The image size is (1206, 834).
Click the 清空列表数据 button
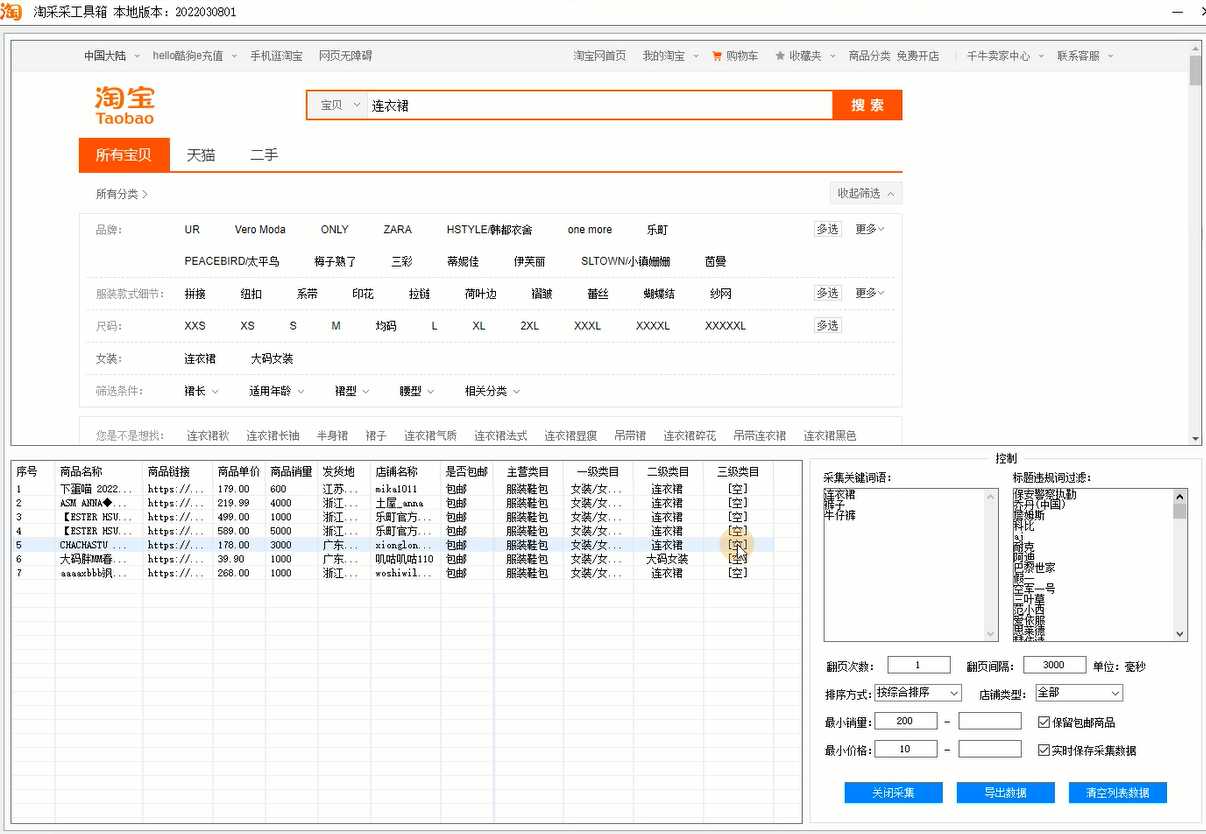[1117, 793]
